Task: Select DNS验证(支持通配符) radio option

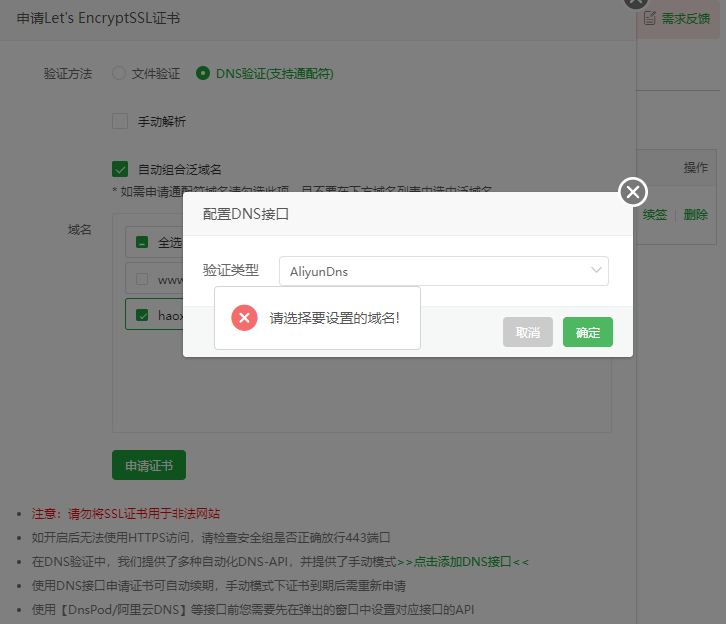Action: pyautogui.click(x=203, y=73)
